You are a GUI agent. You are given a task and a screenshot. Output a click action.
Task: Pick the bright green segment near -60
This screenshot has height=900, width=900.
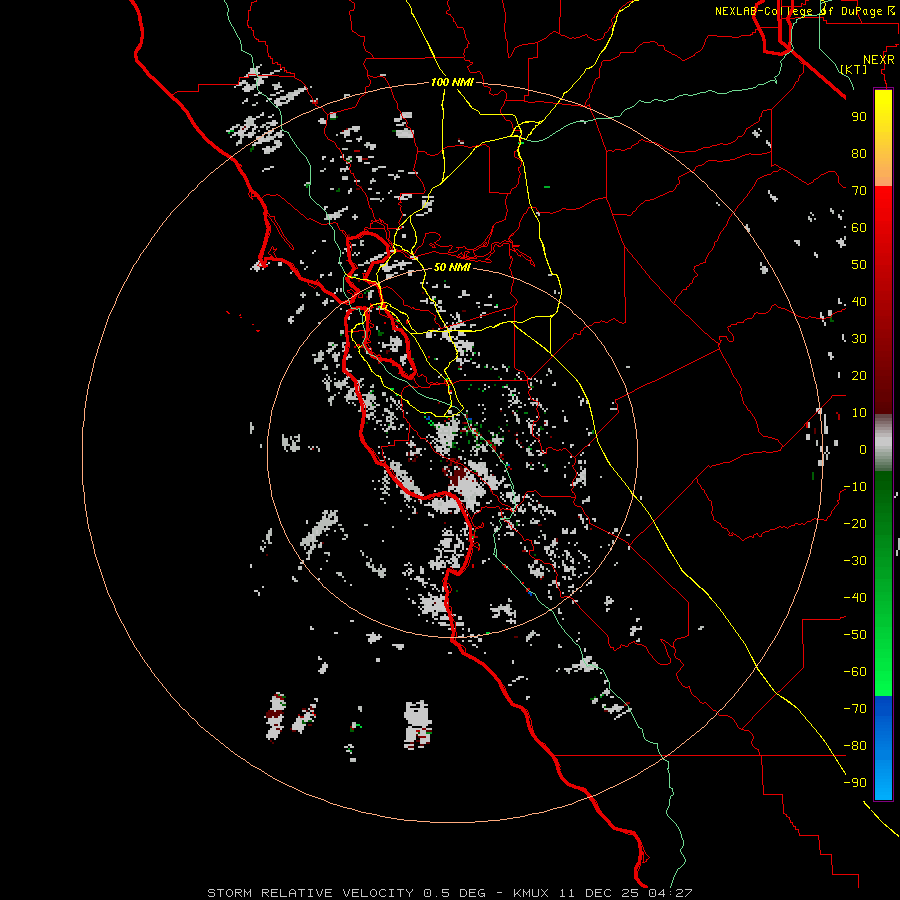(x=883, y=674)
